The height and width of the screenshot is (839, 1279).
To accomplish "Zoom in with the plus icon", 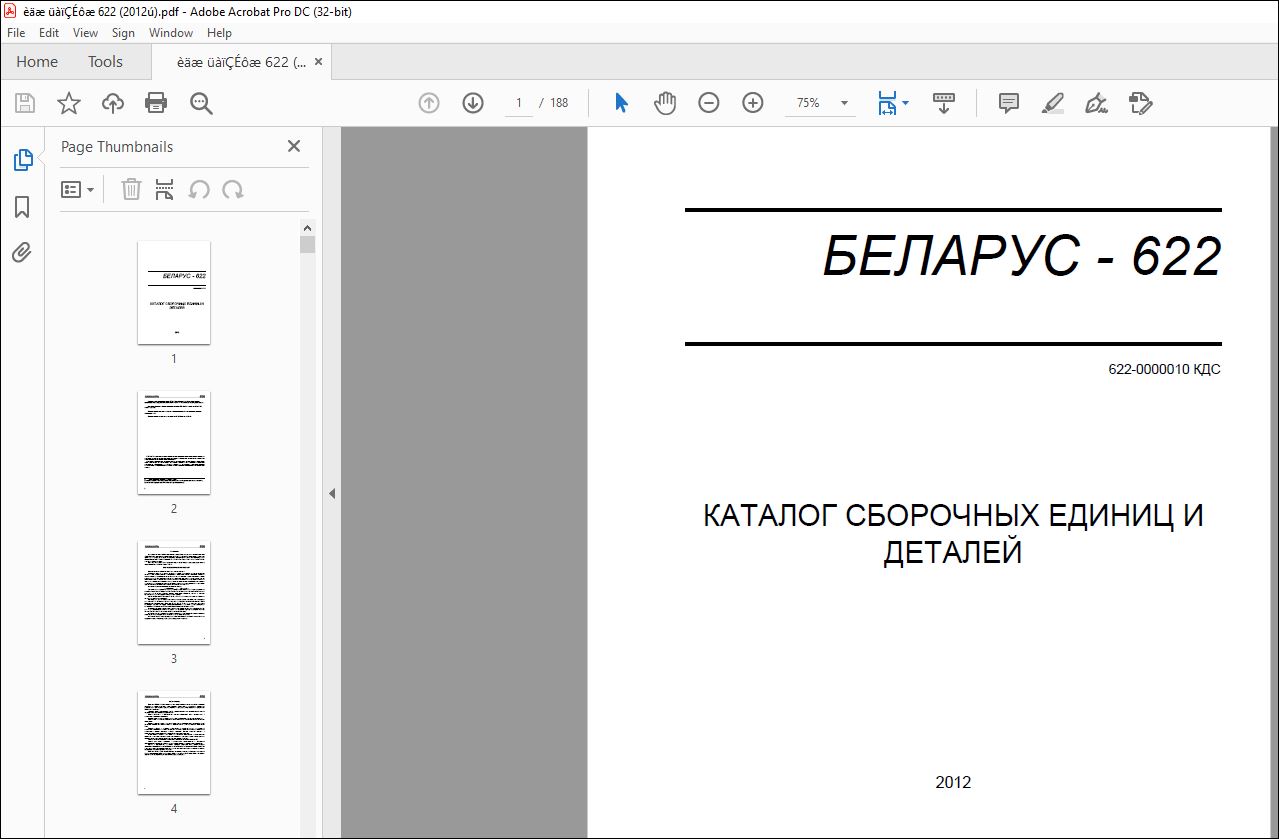I will click(753, 103).
